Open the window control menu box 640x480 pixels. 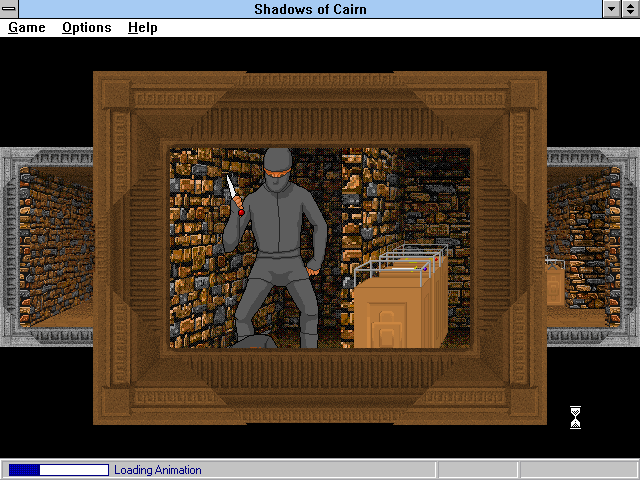(9, 9)
